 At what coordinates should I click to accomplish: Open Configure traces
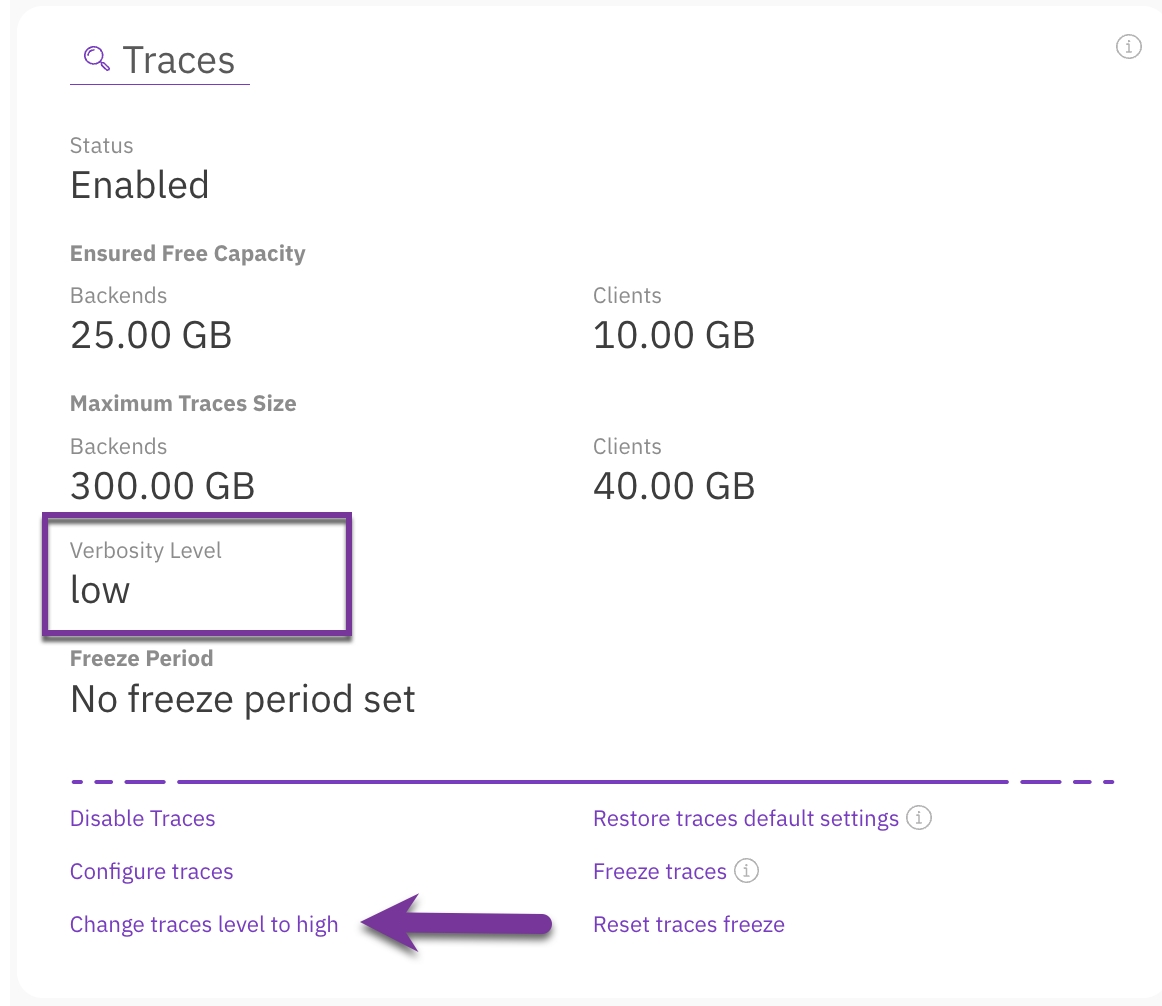151,872
